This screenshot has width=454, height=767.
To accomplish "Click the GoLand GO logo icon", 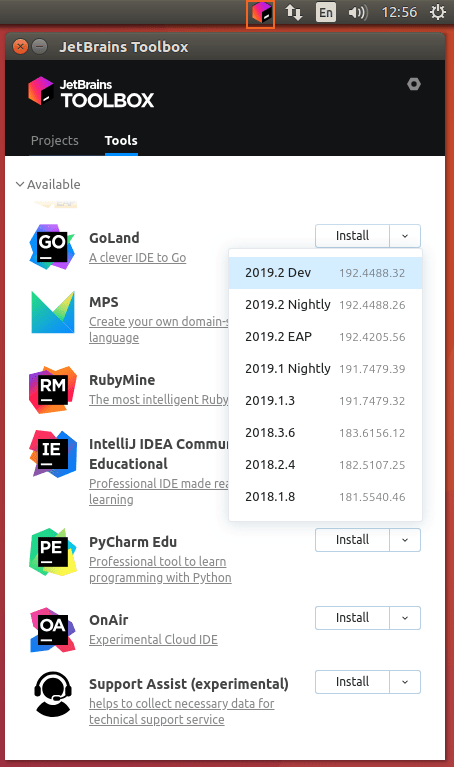I will 52,247.
